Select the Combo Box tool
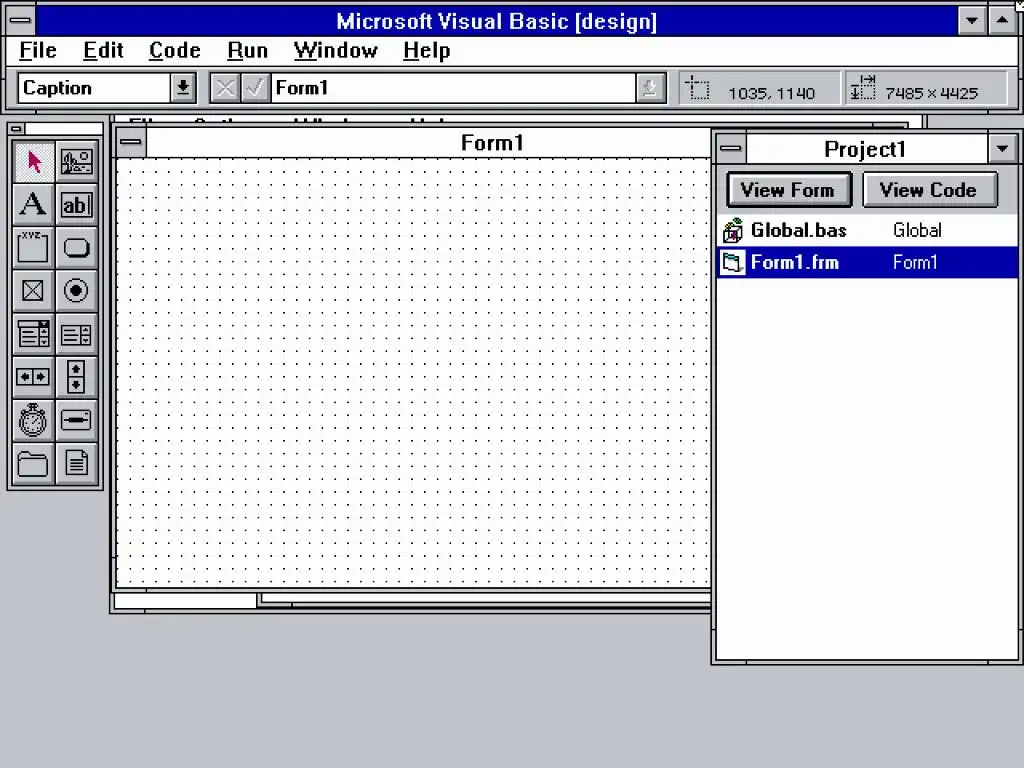 point(33,334)
